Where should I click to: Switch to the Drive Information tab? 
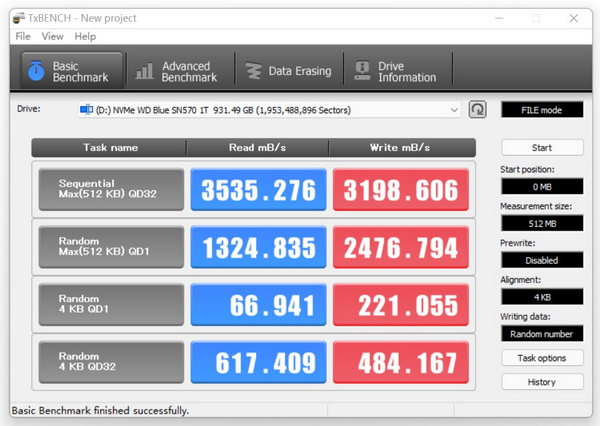398,71
